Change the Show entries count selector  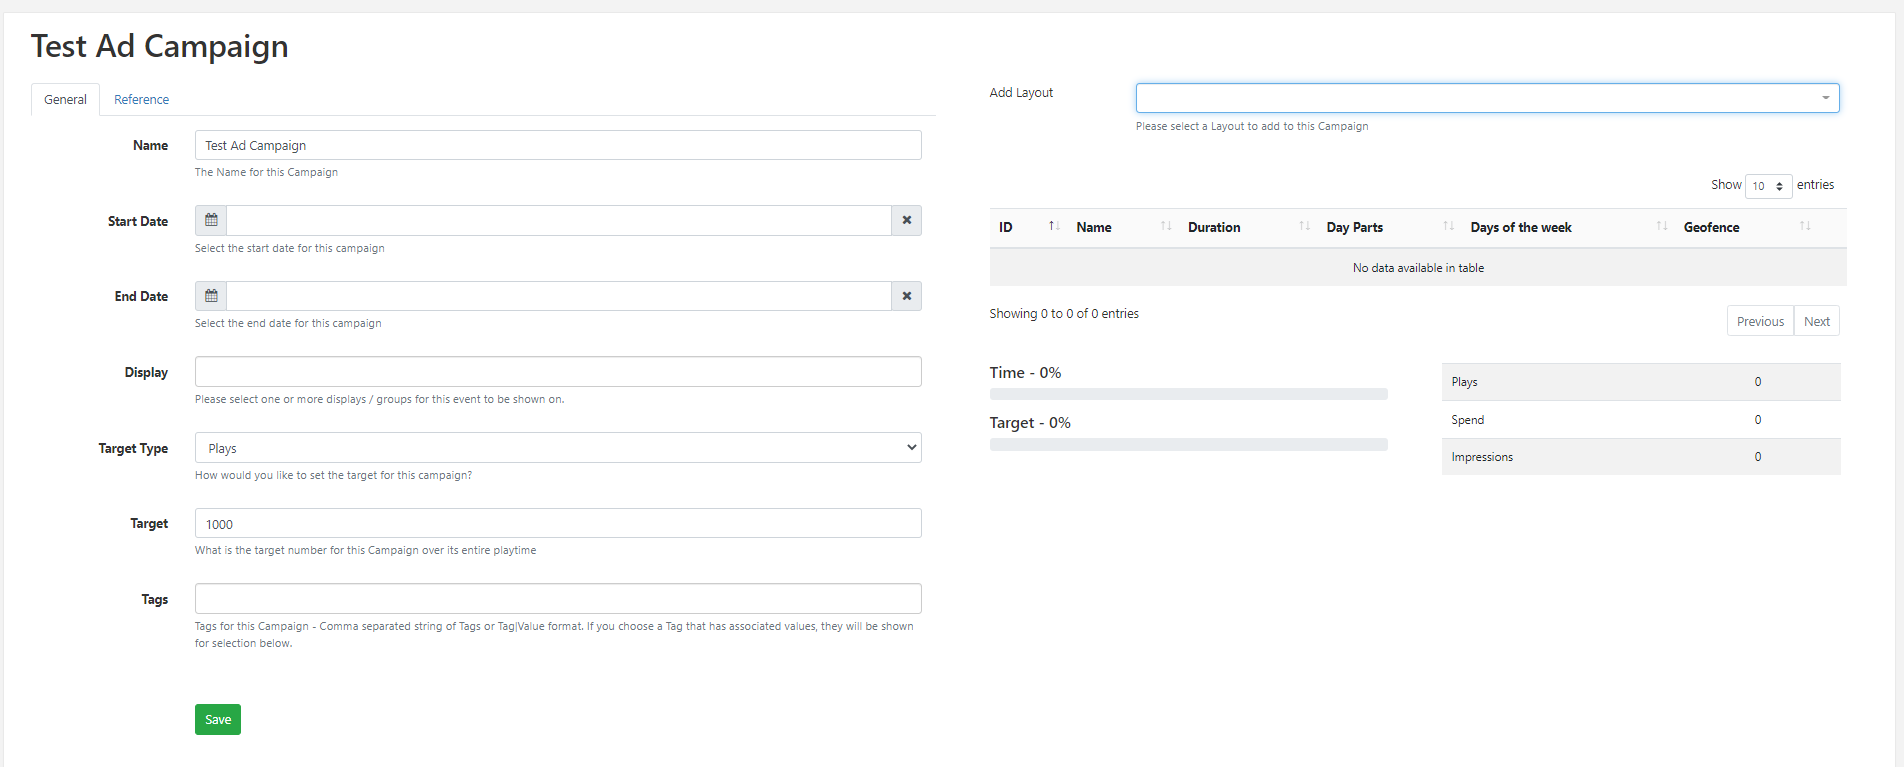(x=1767, y=186)
